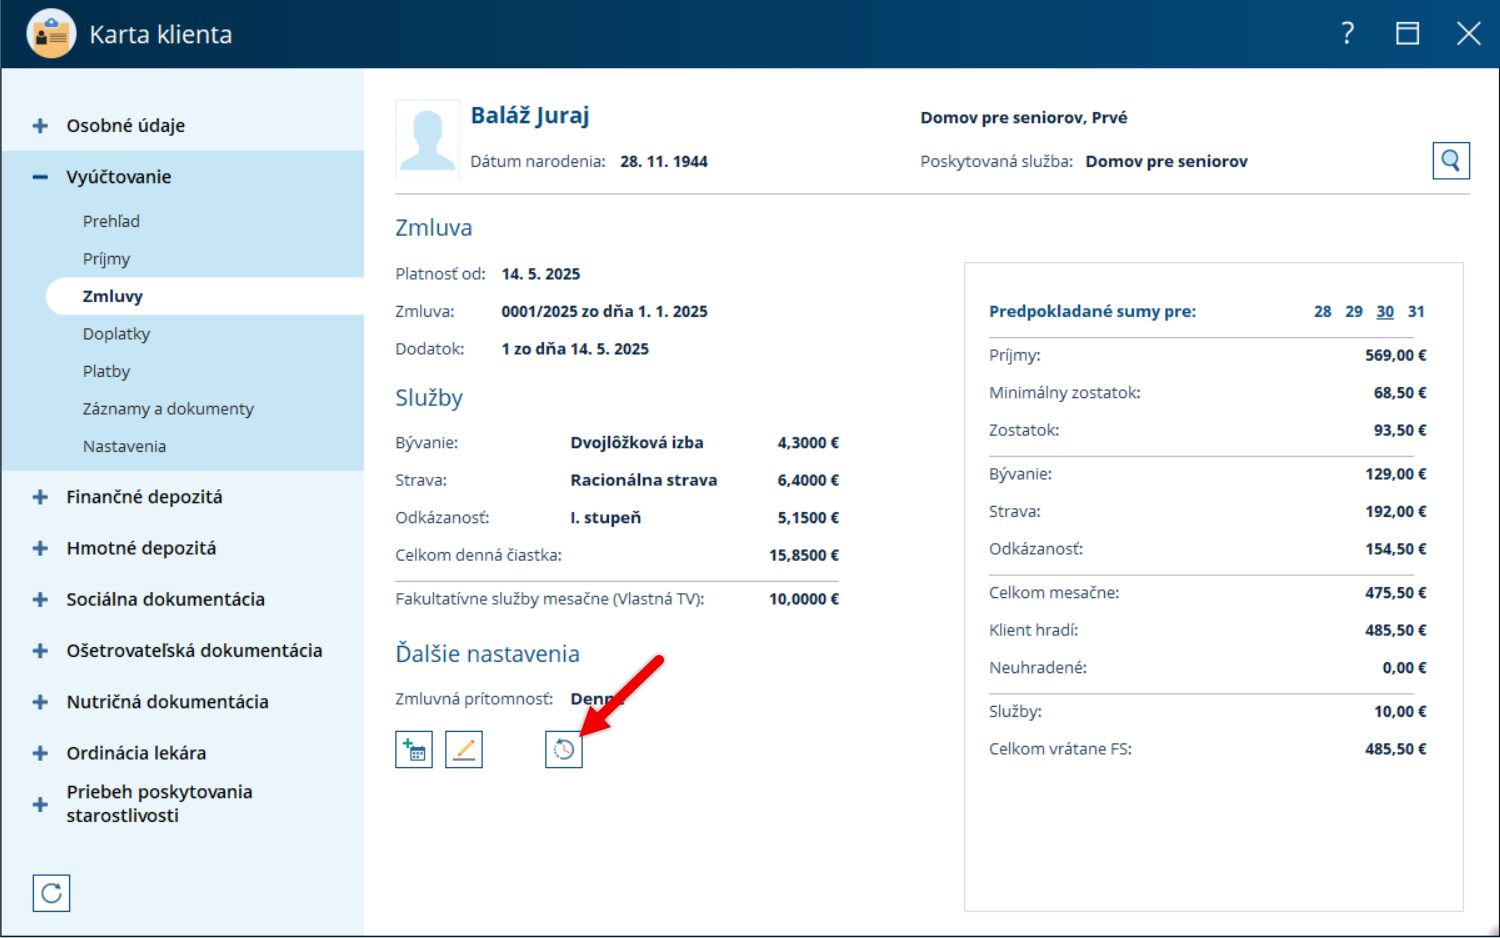Click the edit pencil icon
The height and width of the screenshot is (938, 1500).
tap(464, 749)
